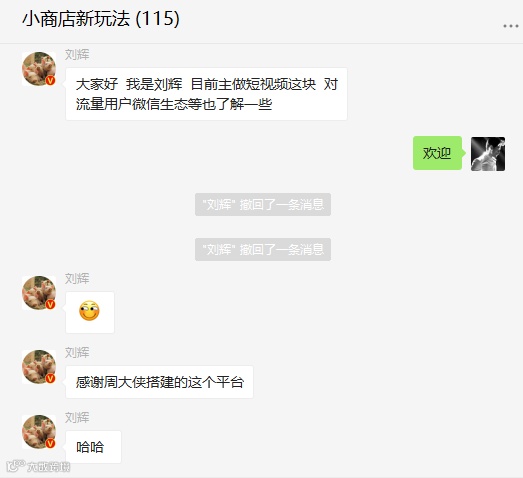Click the 刘辉 name label above 哈哈 message
Viewport: 523px width, 478px height.
(77, 418)
